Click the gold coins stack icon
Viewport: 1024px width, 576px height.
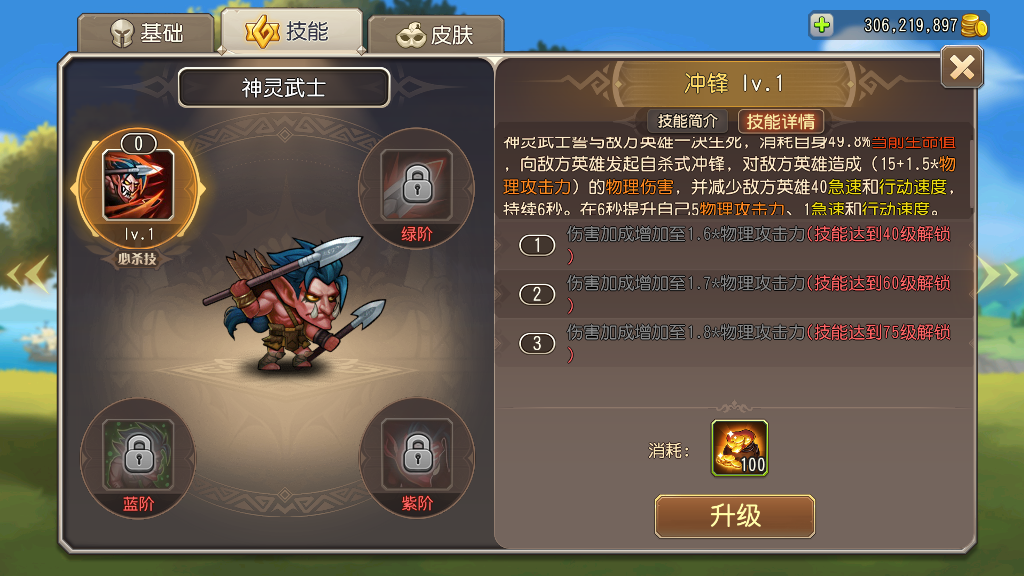(974, 26)
